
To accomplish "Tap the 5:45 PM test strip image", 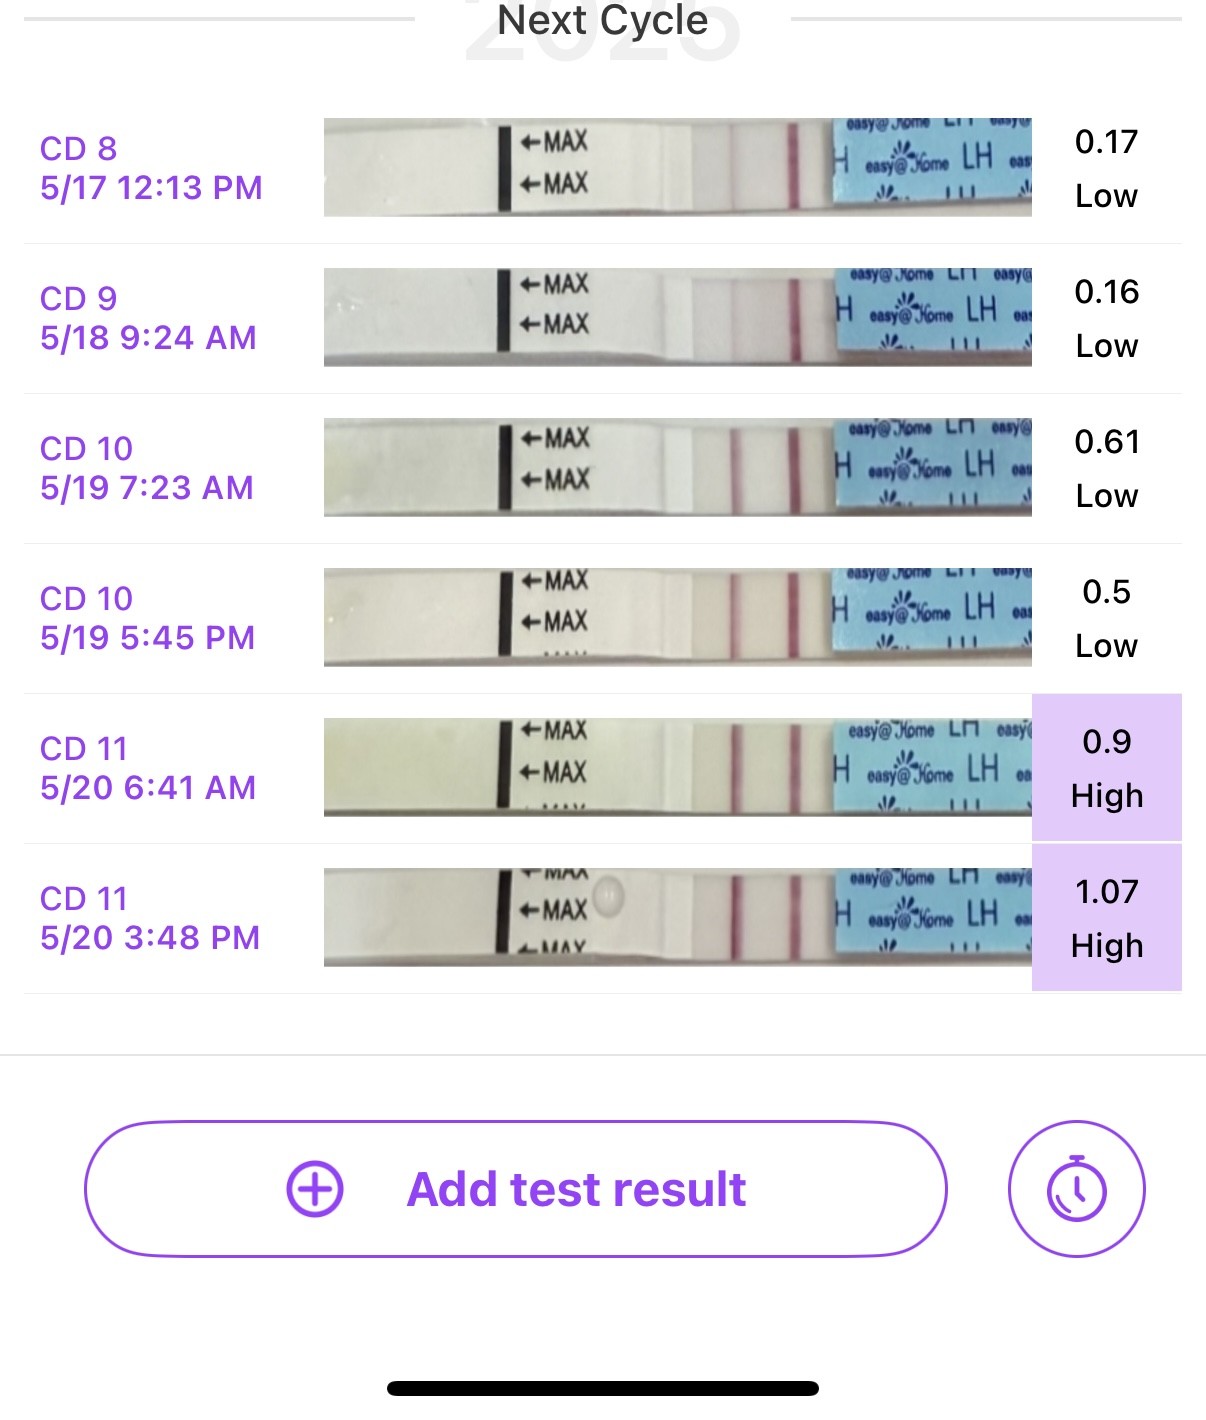I will pos(677,617).
